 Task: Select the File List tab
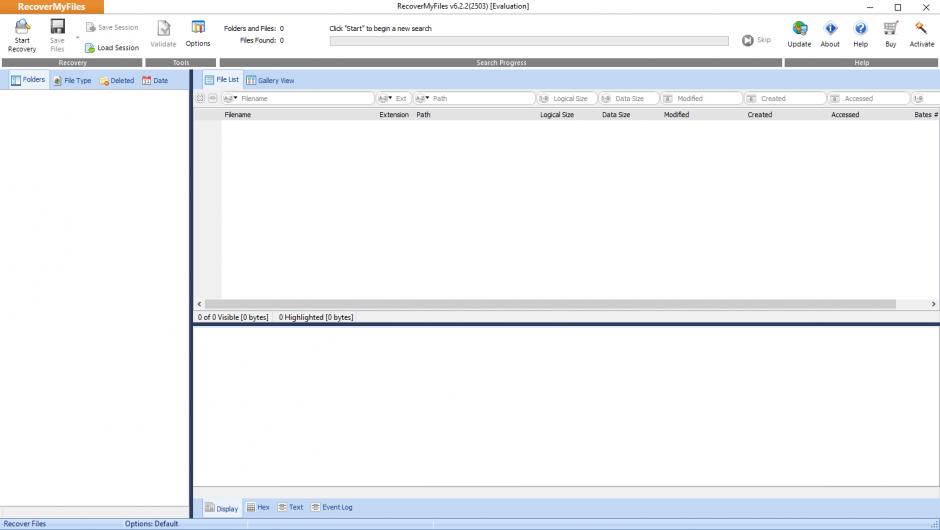pos(222,80)
